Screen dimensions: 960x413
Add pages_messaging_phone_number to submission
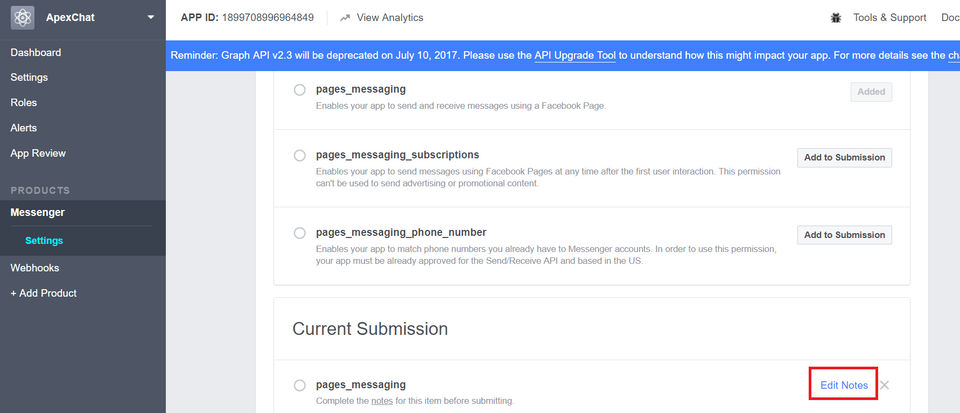point(844,235)
